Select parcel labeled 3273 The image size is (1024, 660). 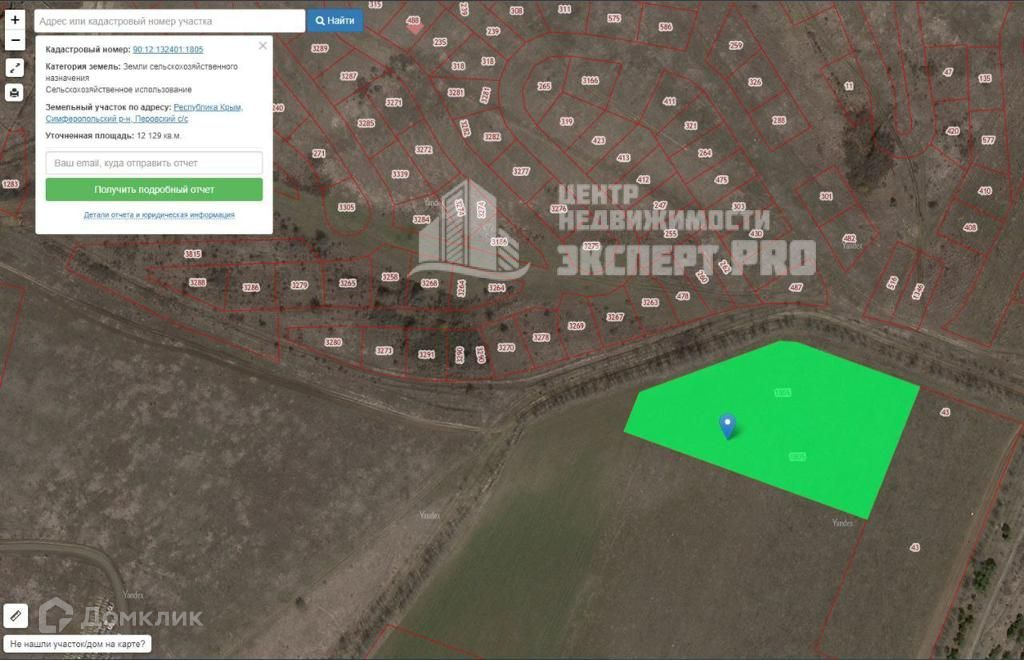384,351
